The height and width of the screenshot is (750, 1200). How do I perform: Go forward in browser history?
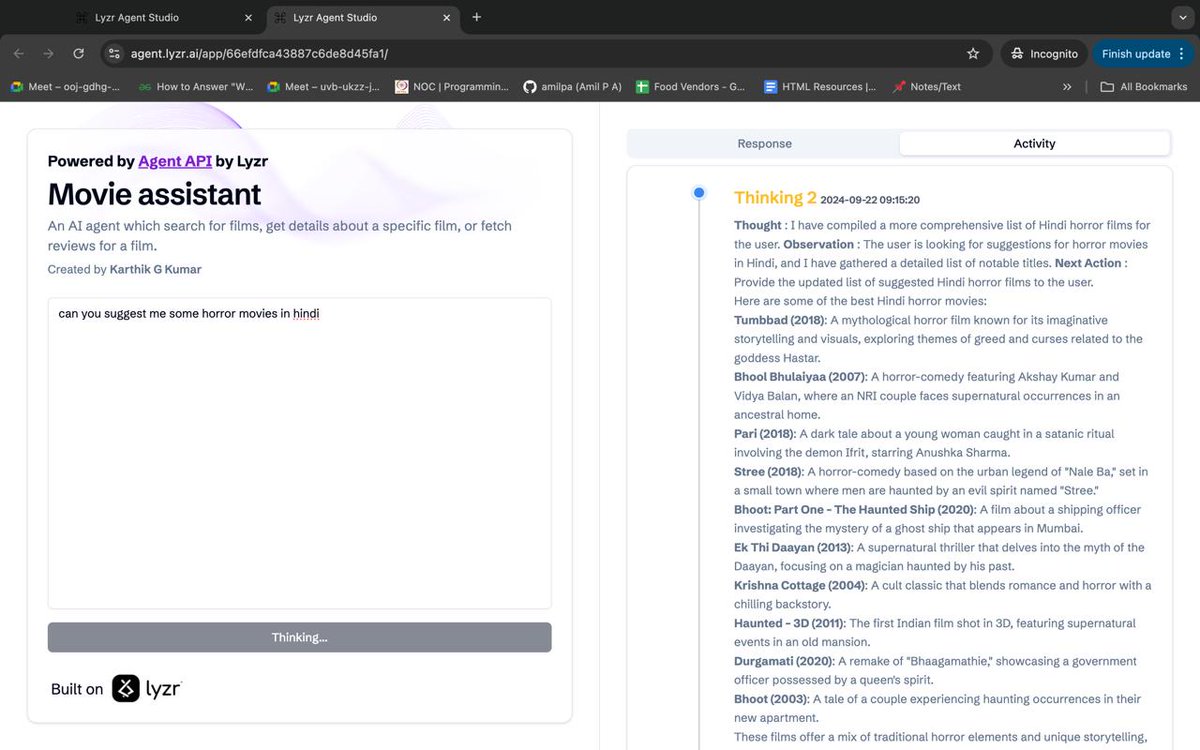(x=48, y=54)
